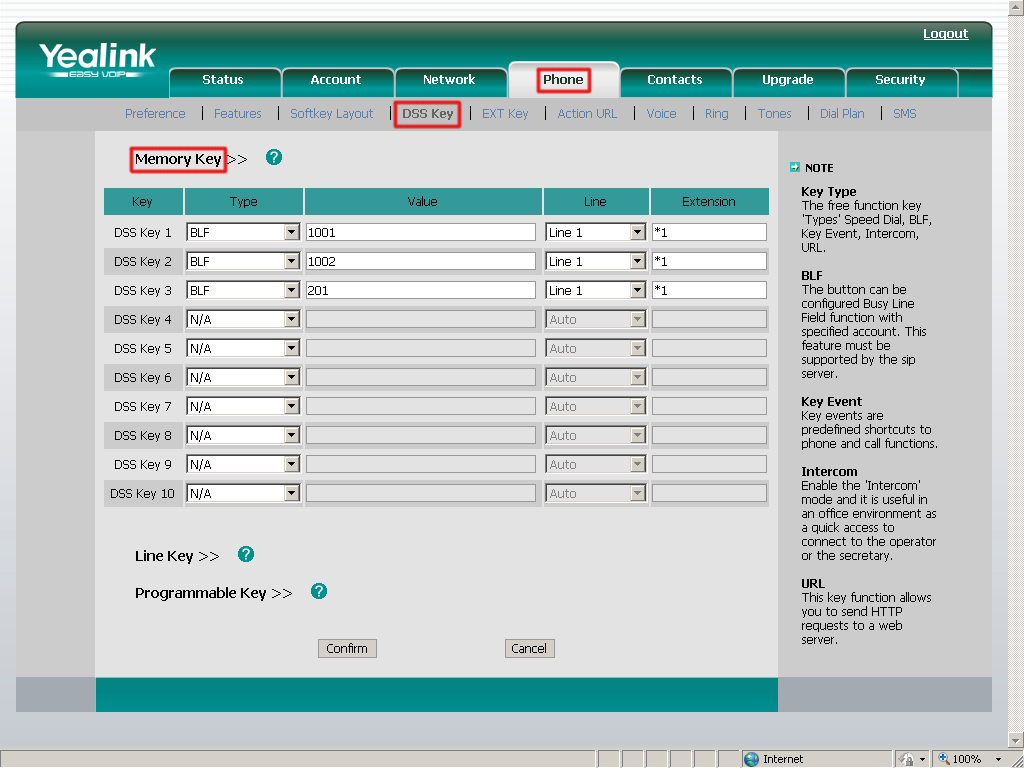Open the Preference submenu
Screen dimensions: 1024x768
(x=155, y=114)
